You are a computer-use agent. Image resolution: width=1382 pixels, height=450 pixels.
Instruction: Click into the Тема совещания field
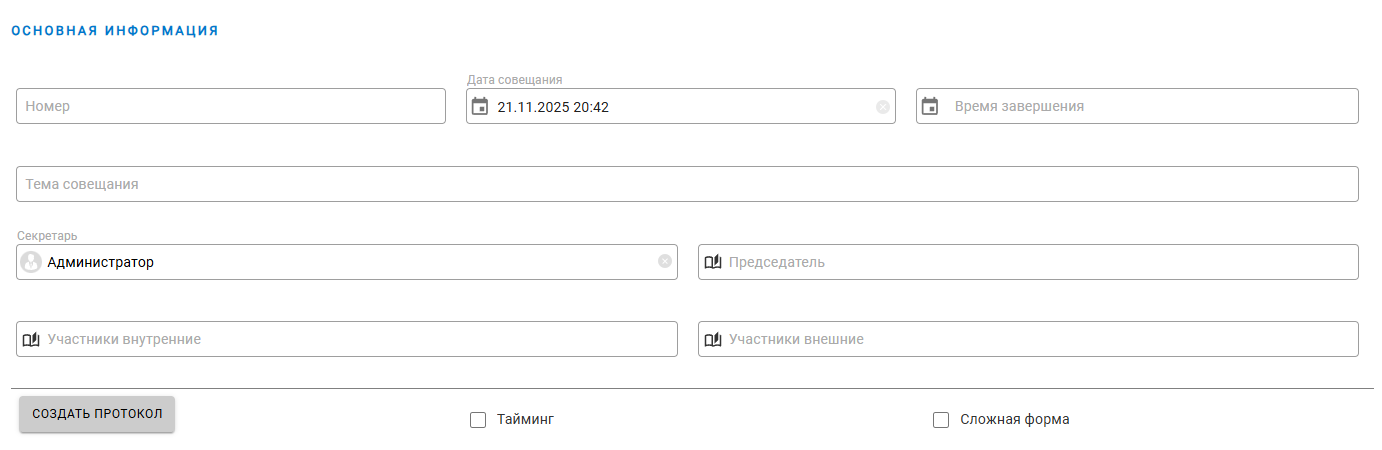pos(687,184)
